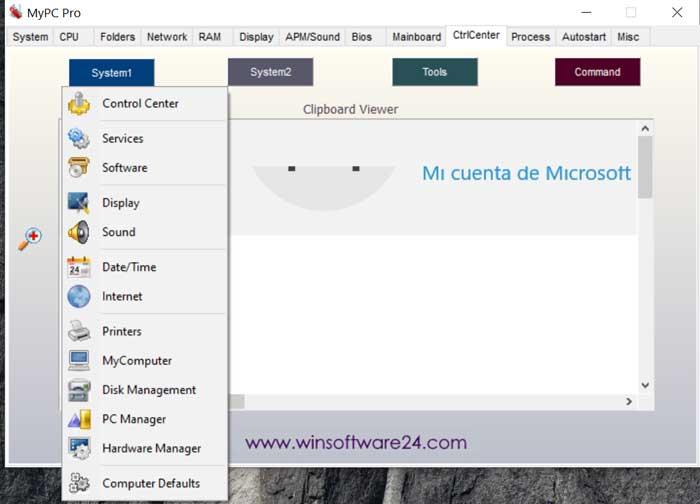Image resolution: width=700 pixels, height=504 pixels.
Task: Open Date/Time from the dropdown menu
Action: tap(145, 267)
